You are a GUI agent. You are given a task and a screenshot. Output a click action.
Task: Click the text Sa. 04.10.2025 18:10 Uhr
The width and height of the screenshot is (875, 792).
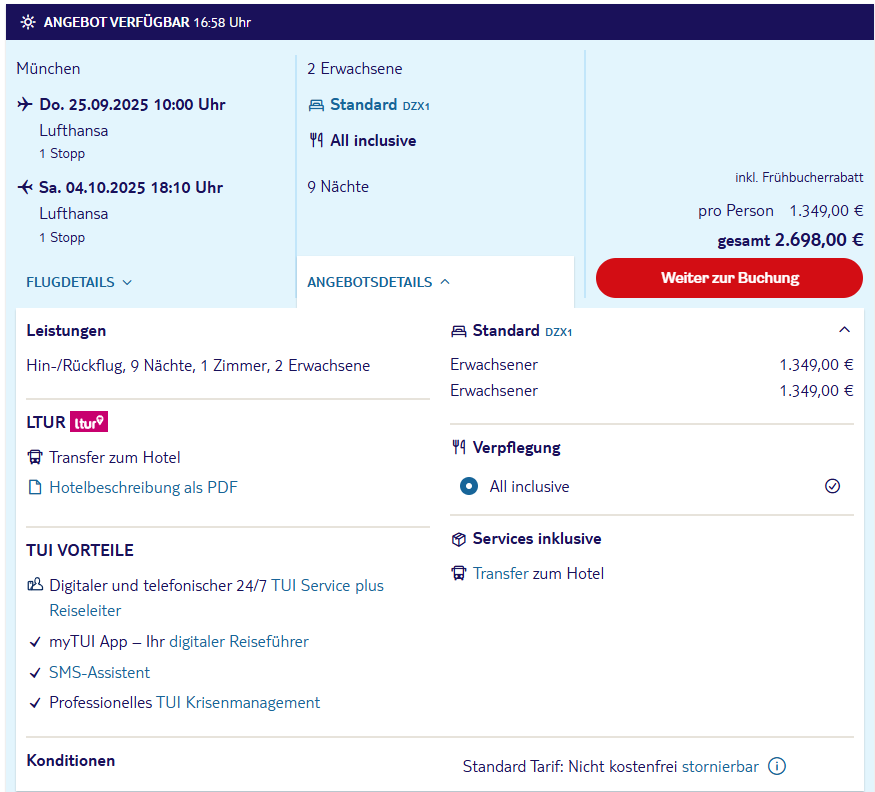point(131,187)
